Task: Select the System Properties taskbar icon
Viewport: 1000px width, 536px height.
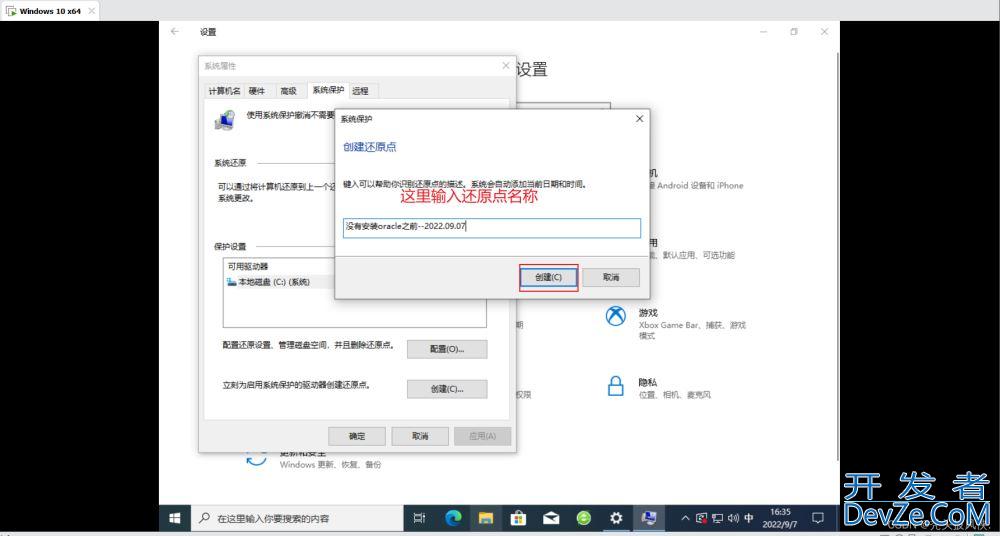Action: click(x=649, y=517)
